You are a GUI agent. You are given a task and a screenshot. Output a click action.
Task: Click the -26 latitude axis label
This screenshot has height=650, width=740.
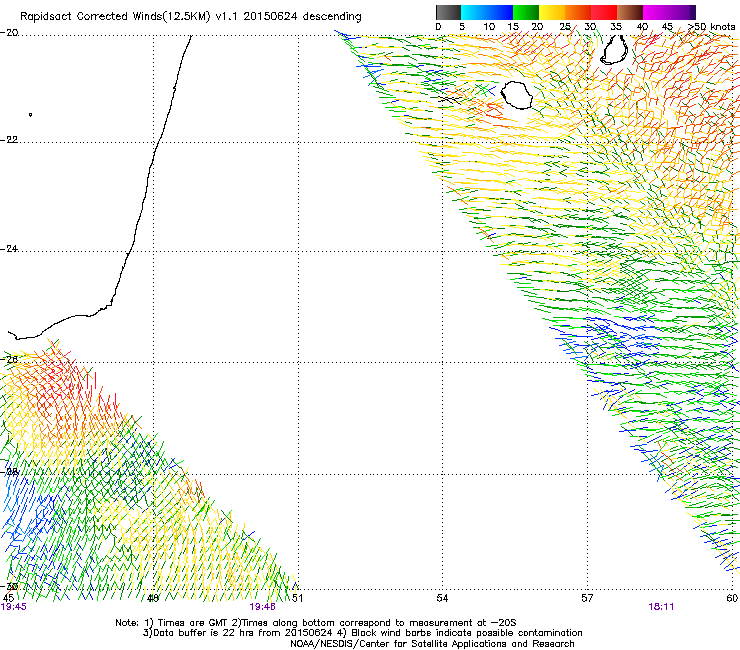pos(9,359)
